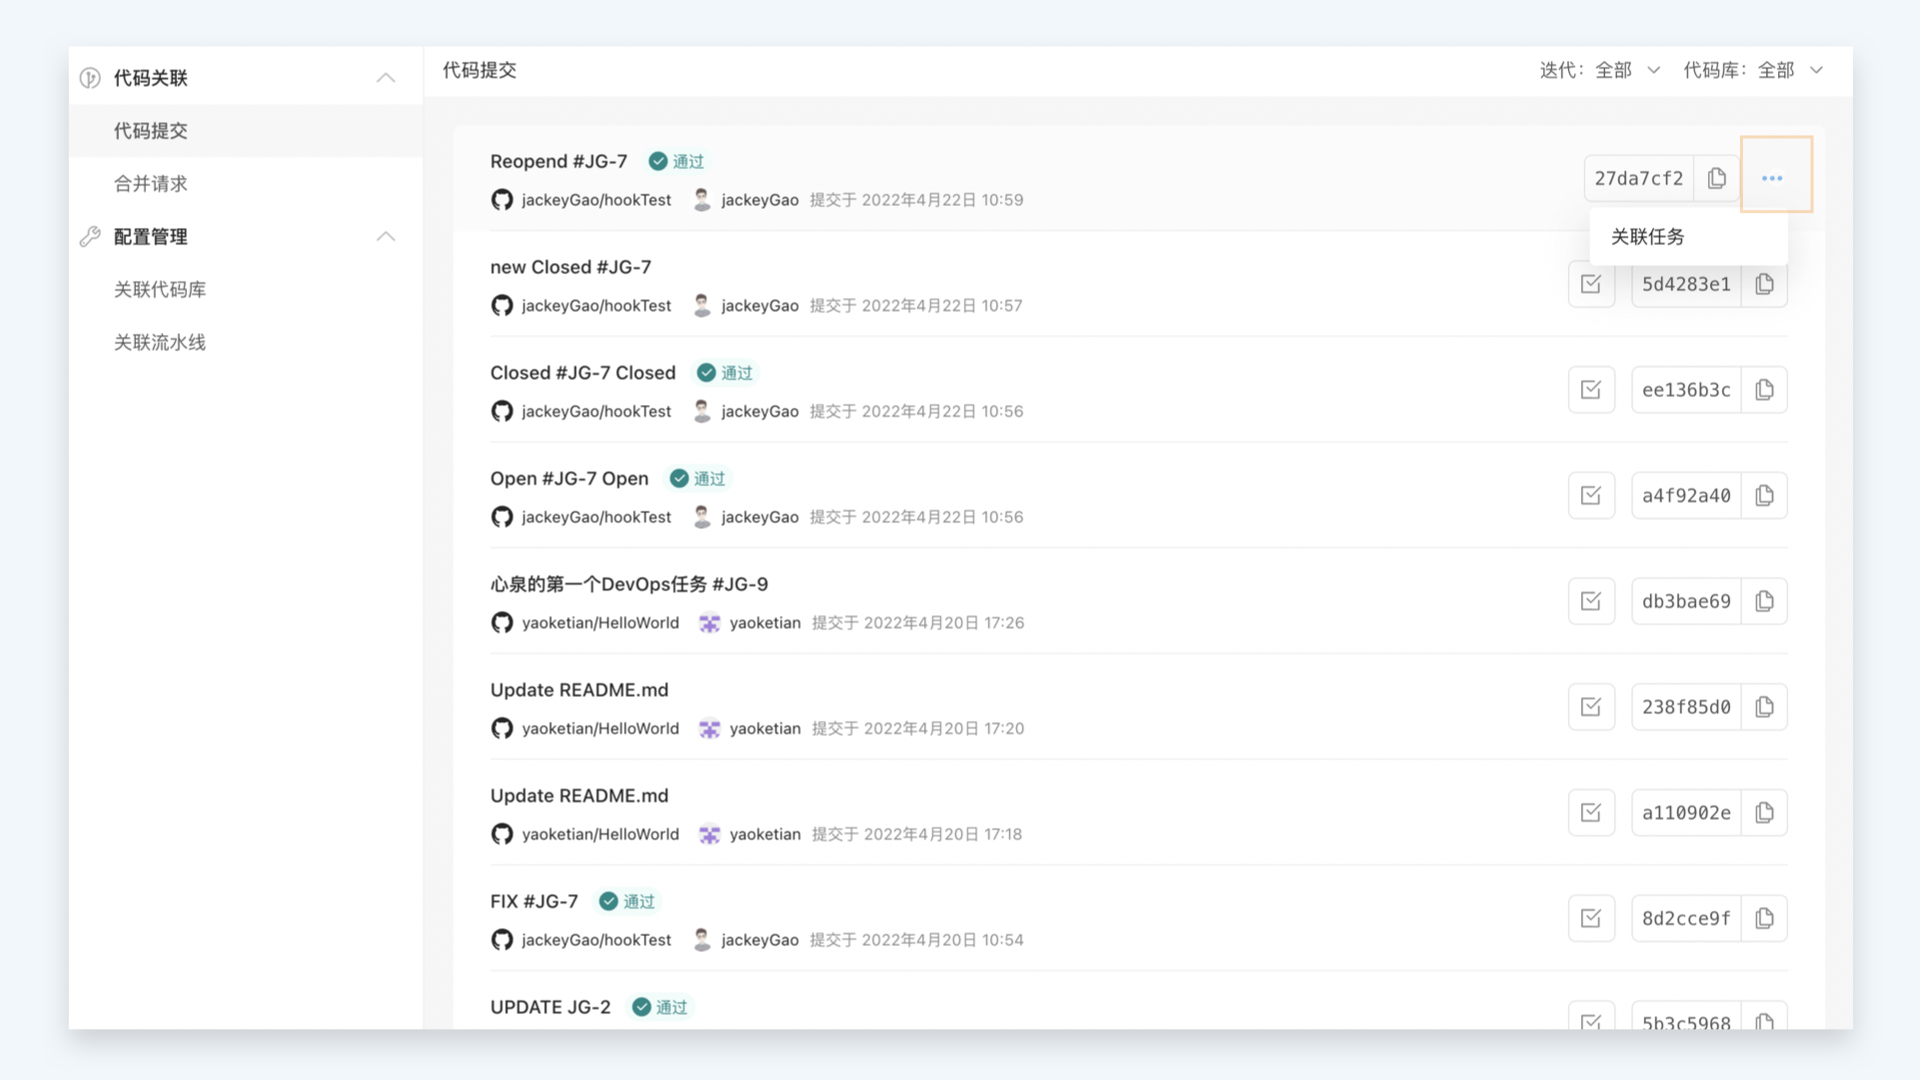
Task: Copy commit hash a110902e
Action: [1764, 813]
